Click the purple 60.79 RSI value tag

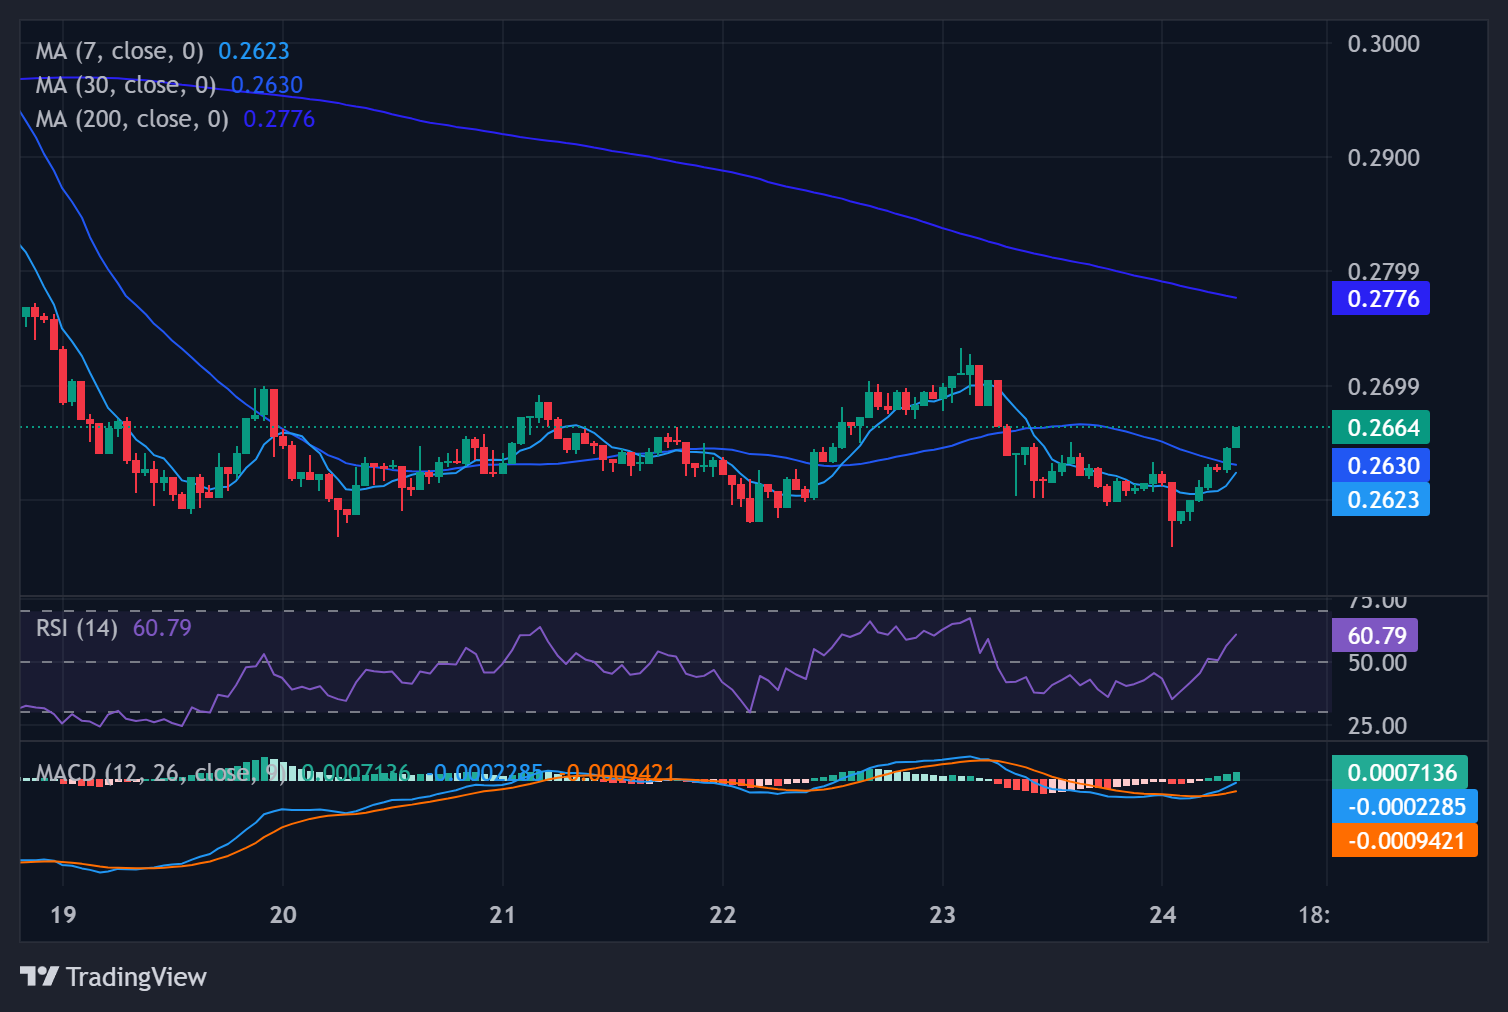pyautogui.click(x=1375, y=636)
